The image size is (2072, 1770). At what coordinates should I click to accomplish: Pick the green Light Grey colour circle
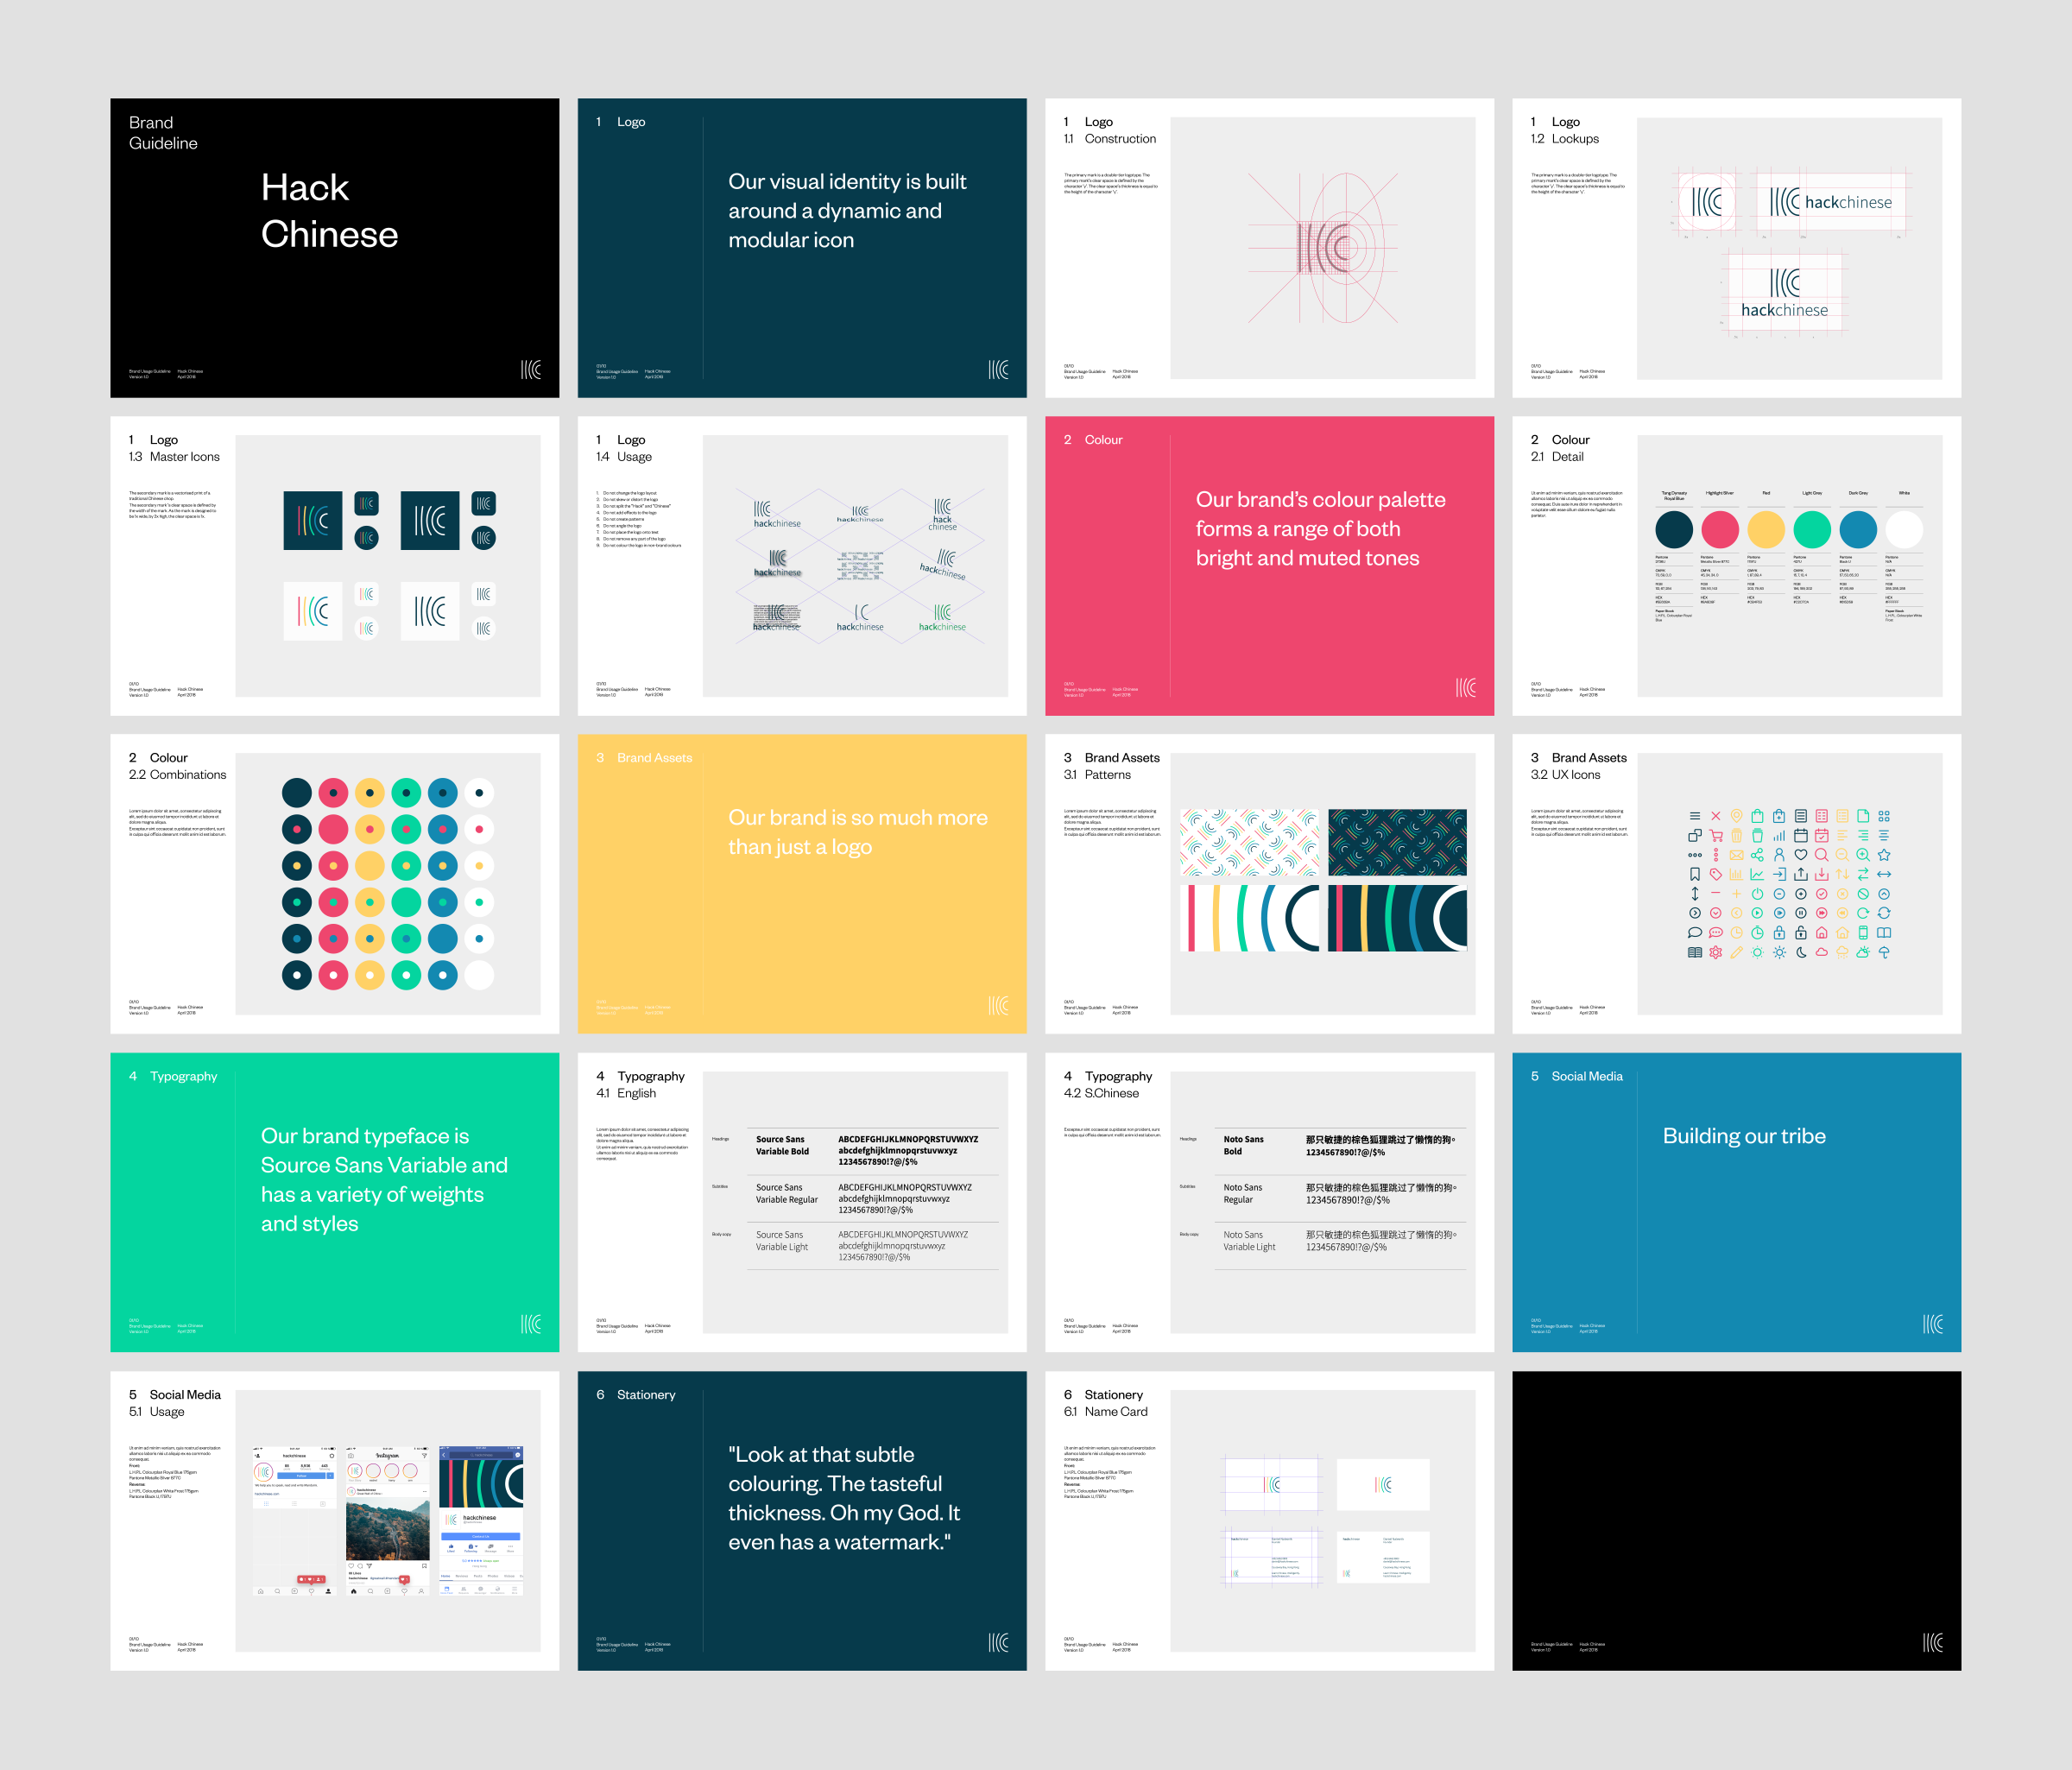(x=1812, y=529)
